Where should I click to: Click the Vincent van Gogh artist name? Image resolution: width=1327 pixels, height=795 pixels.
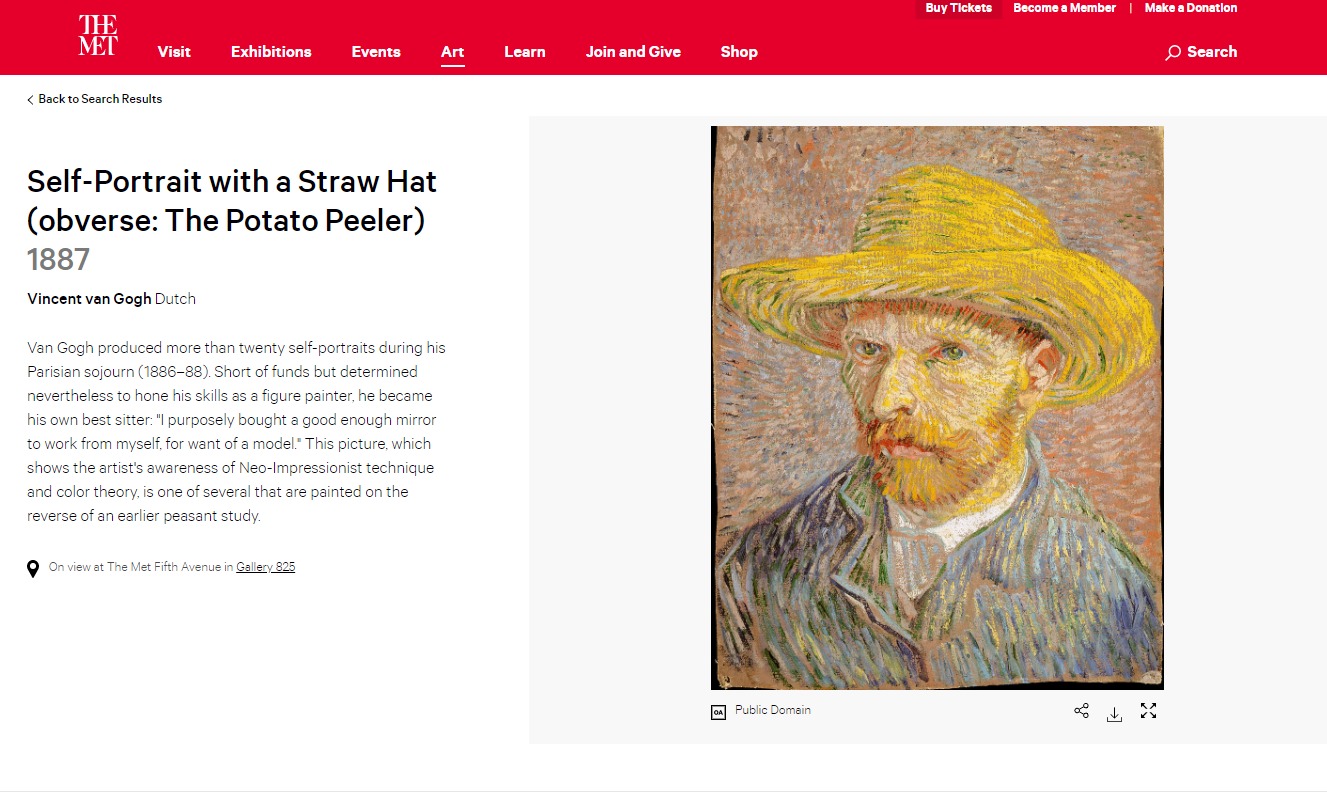(x=89, y=299)
